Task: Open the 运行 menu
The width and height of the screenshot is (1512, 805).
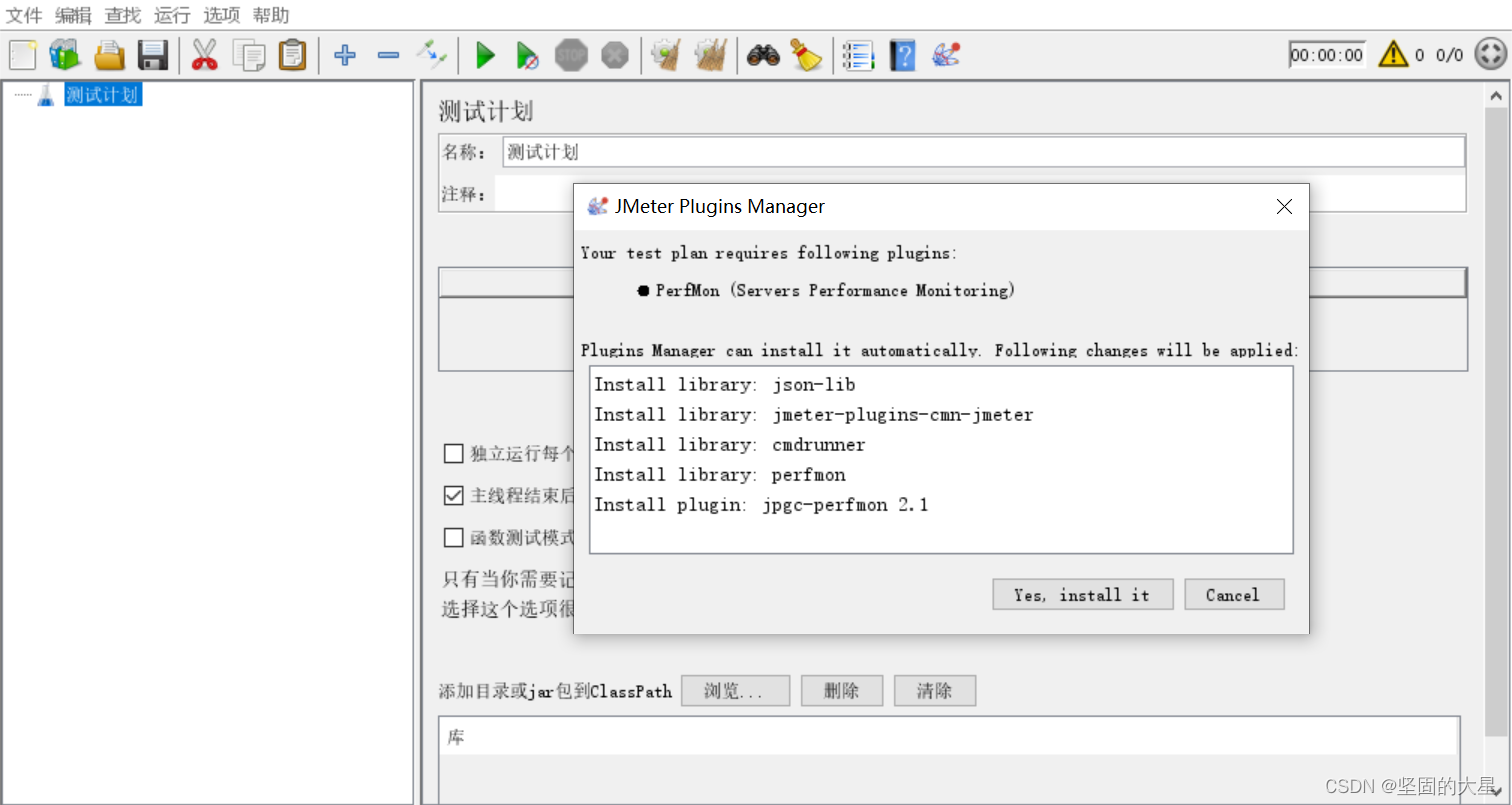Action: (x=172, y=15)
